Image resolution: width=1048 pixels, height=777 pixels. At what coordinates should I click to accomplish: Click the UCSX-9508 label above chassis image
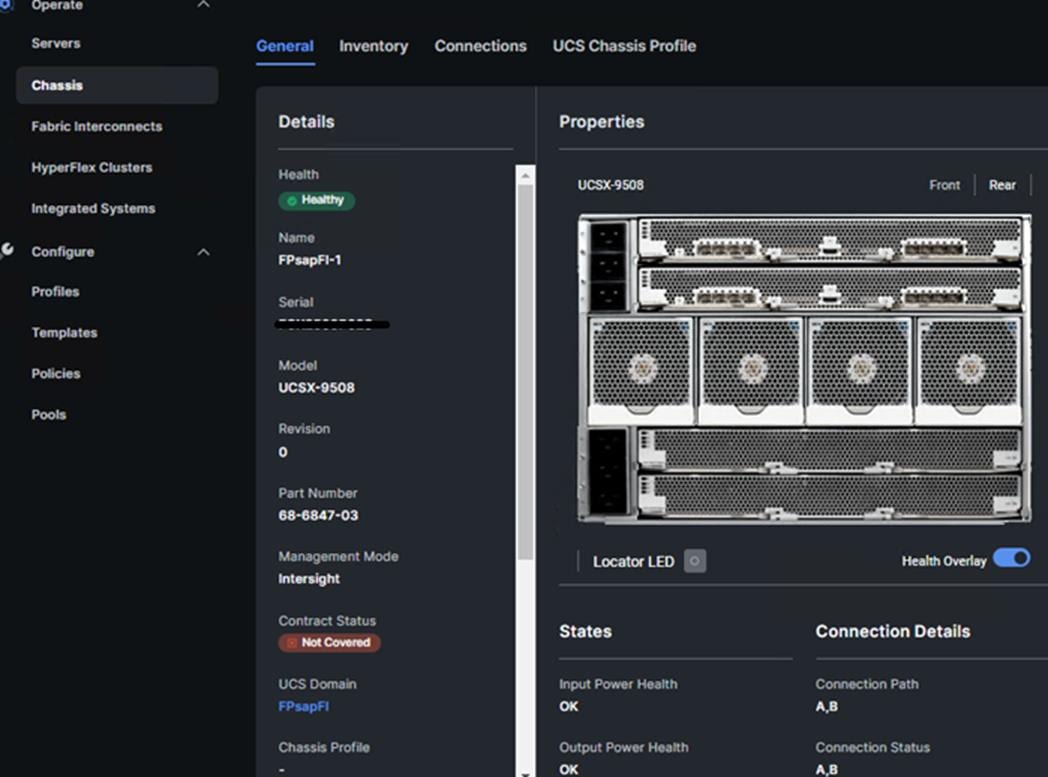[610, 185]
